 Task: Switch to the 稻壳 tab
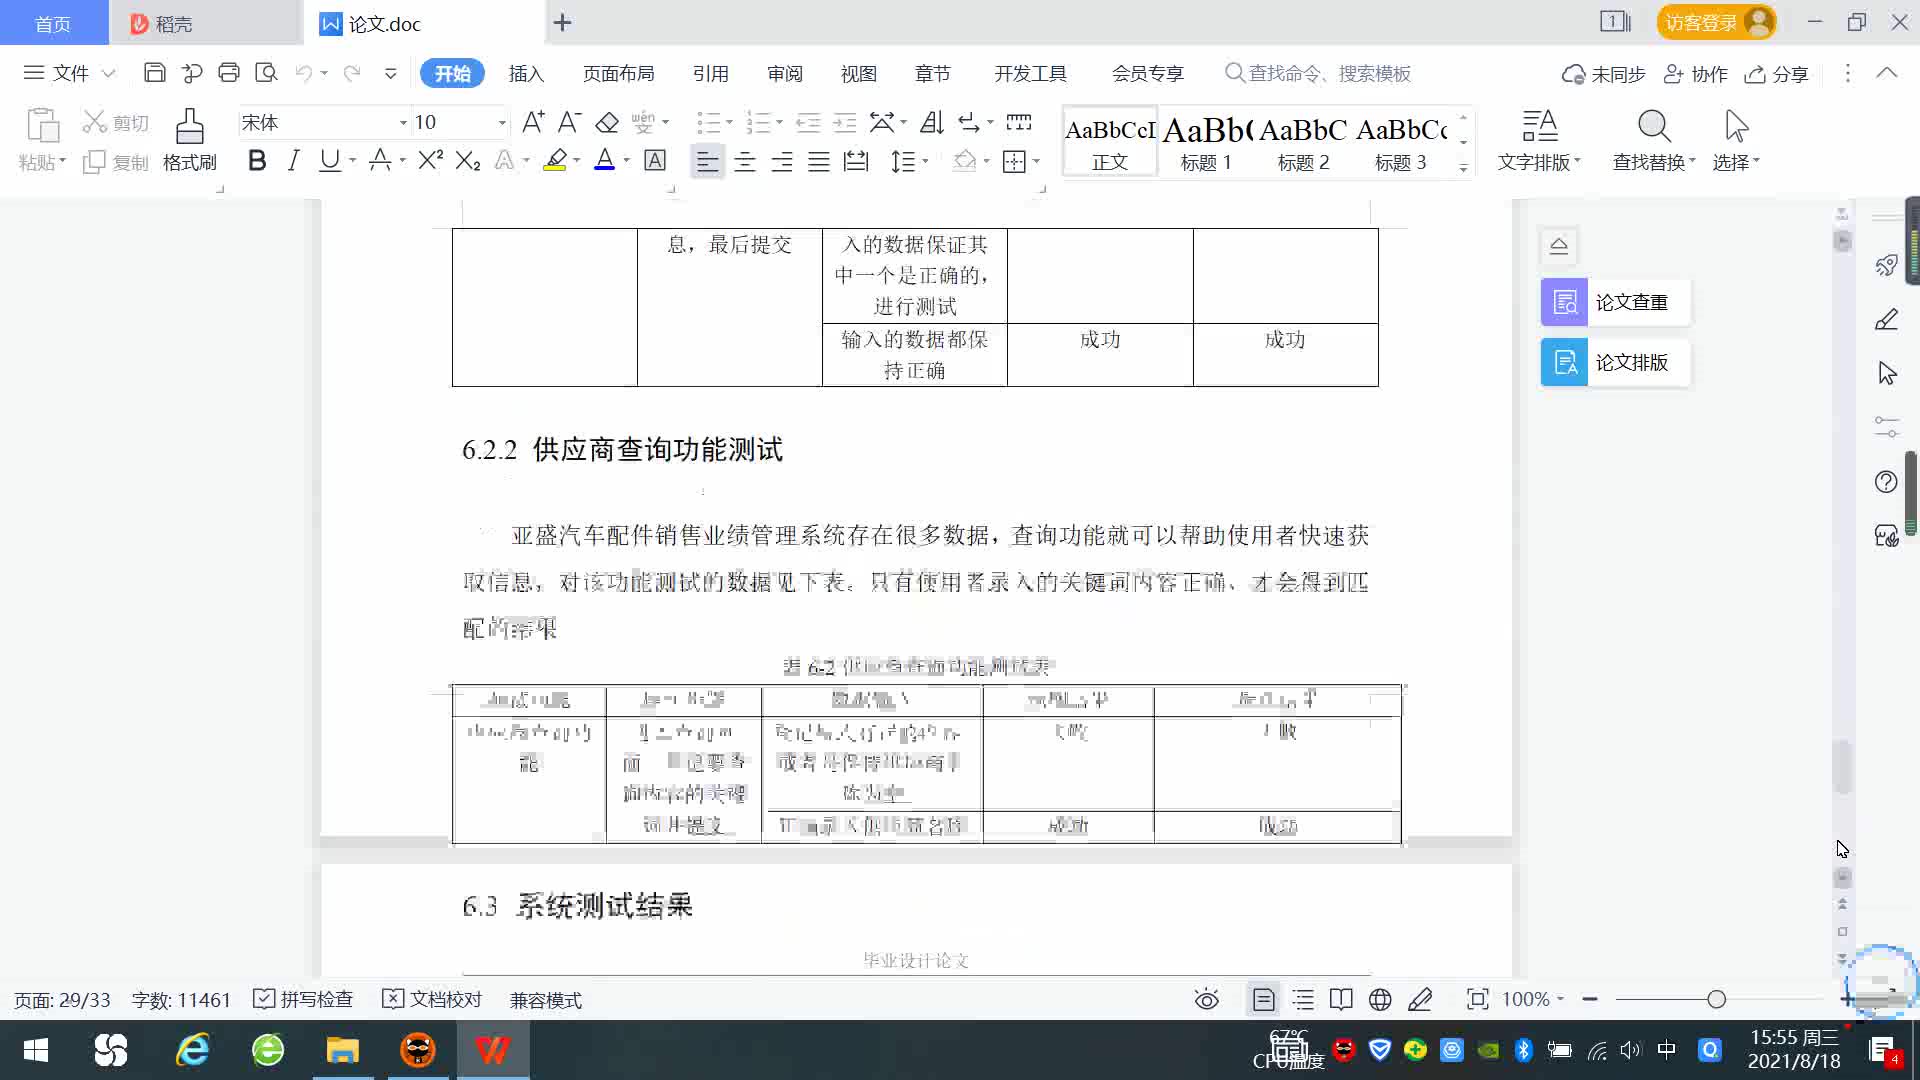pyautogui.click(x=205, y=23)
